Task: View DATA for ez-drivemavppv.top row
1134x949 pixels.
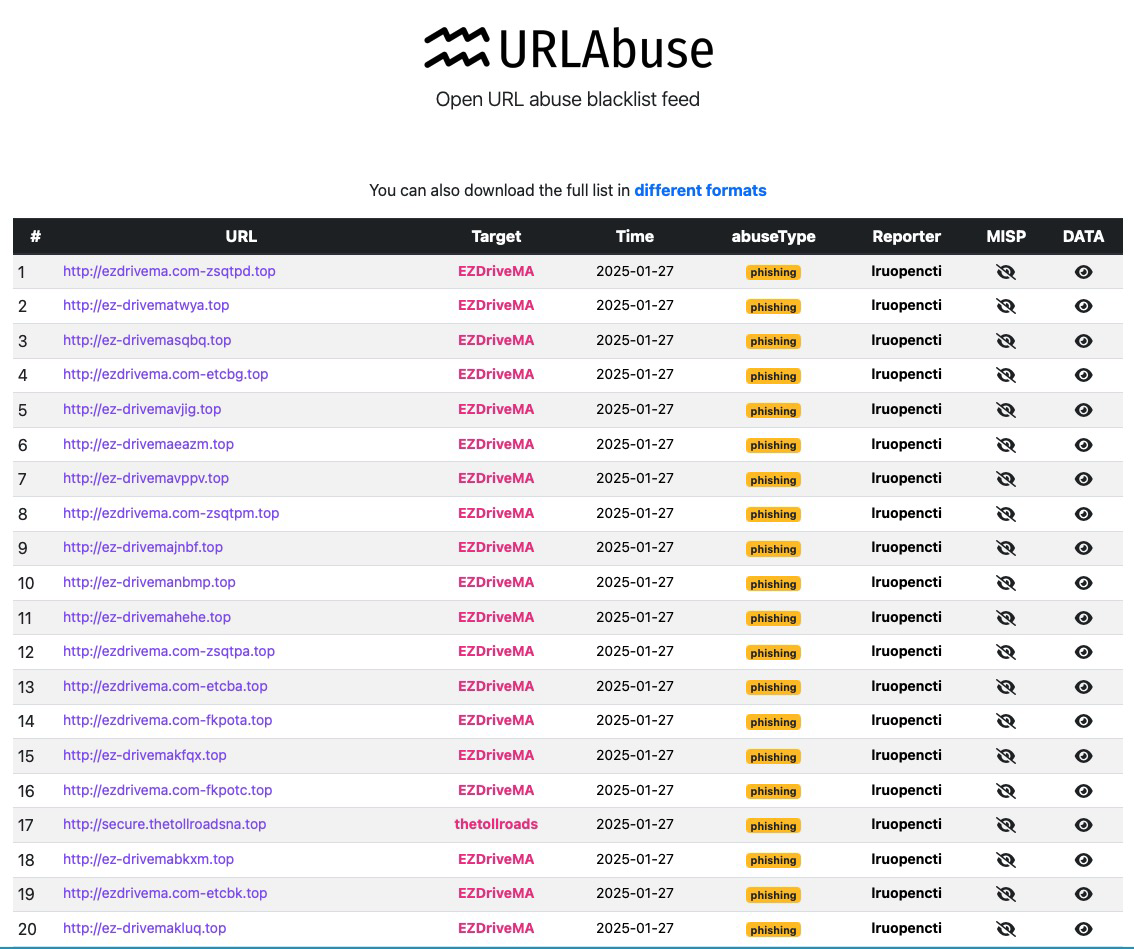Action: (1083, 479)
